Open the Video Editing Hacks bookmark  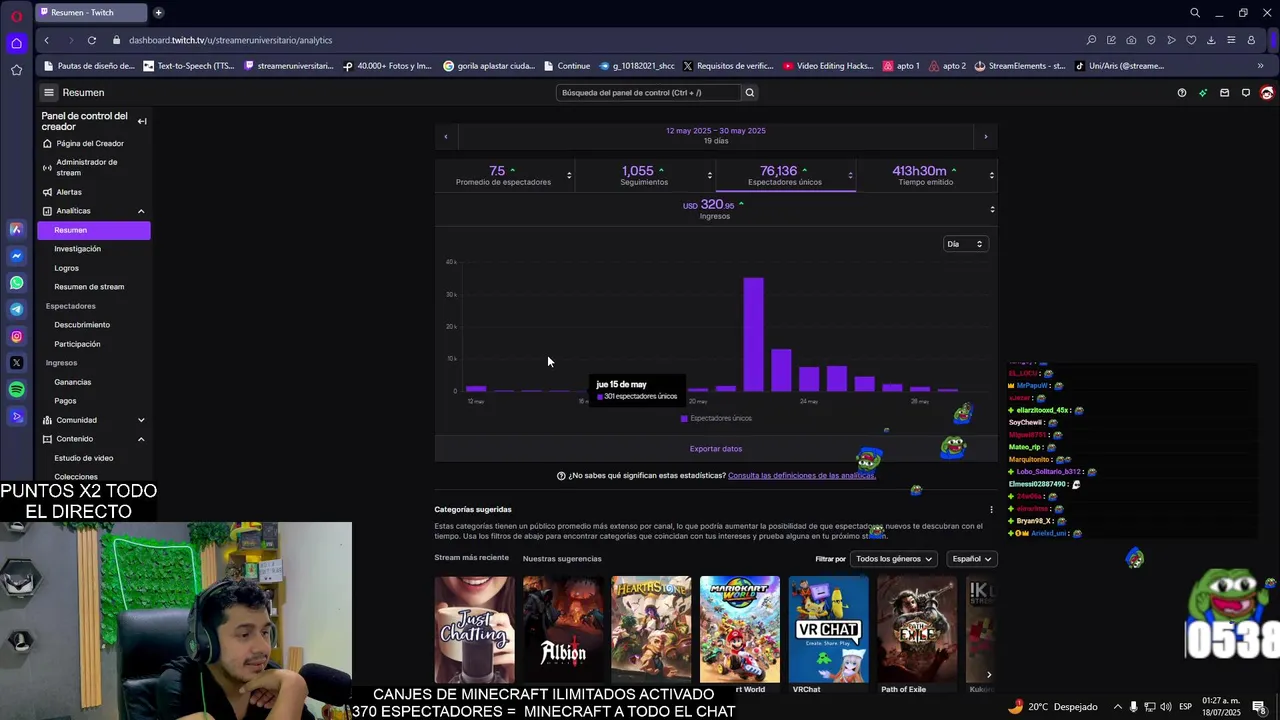pos(828,66)
